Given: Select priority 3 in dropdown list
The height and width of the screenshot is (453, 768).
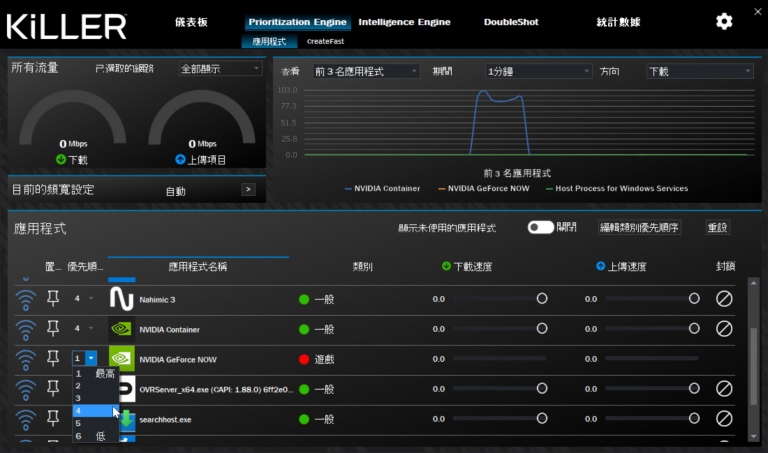Looking at the screenshot, I should (x=96, y=398).
